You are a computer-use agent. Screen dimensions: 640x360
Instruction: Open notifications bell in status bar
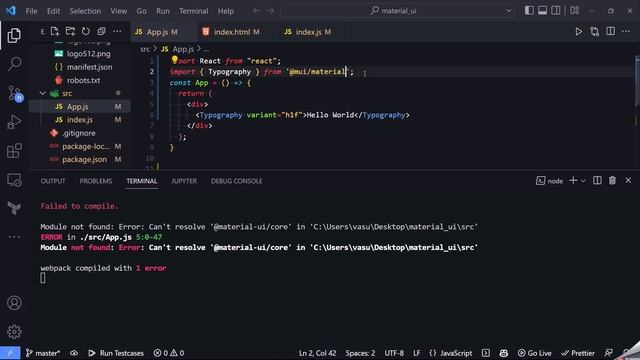click(x=626, y=353)
